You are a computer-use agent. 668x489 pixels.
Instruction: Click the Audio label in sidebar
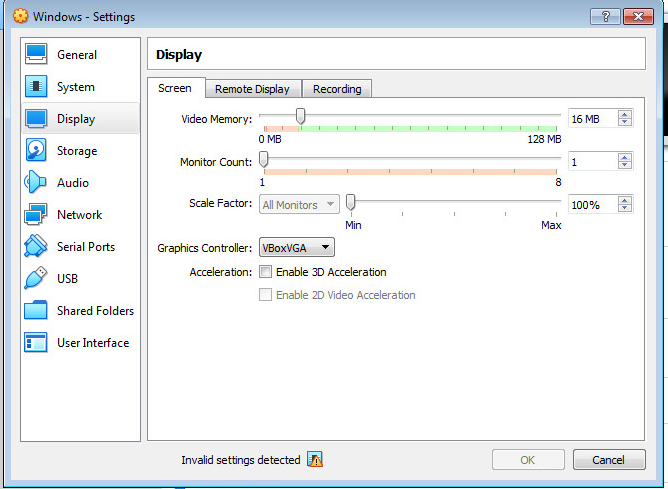[73, 183]
